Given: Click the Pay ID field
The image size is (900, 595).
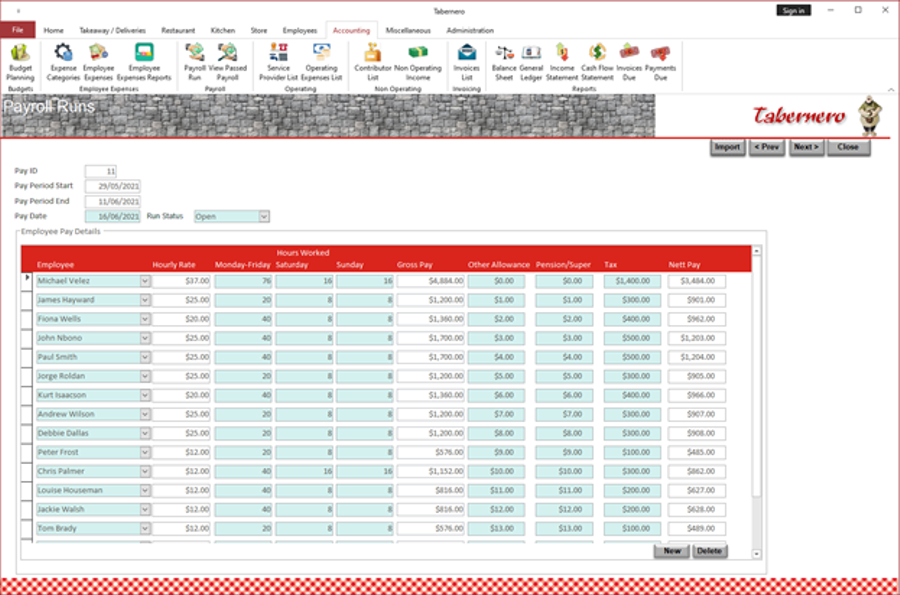Looking at the screenshot, I should [101, 171].
